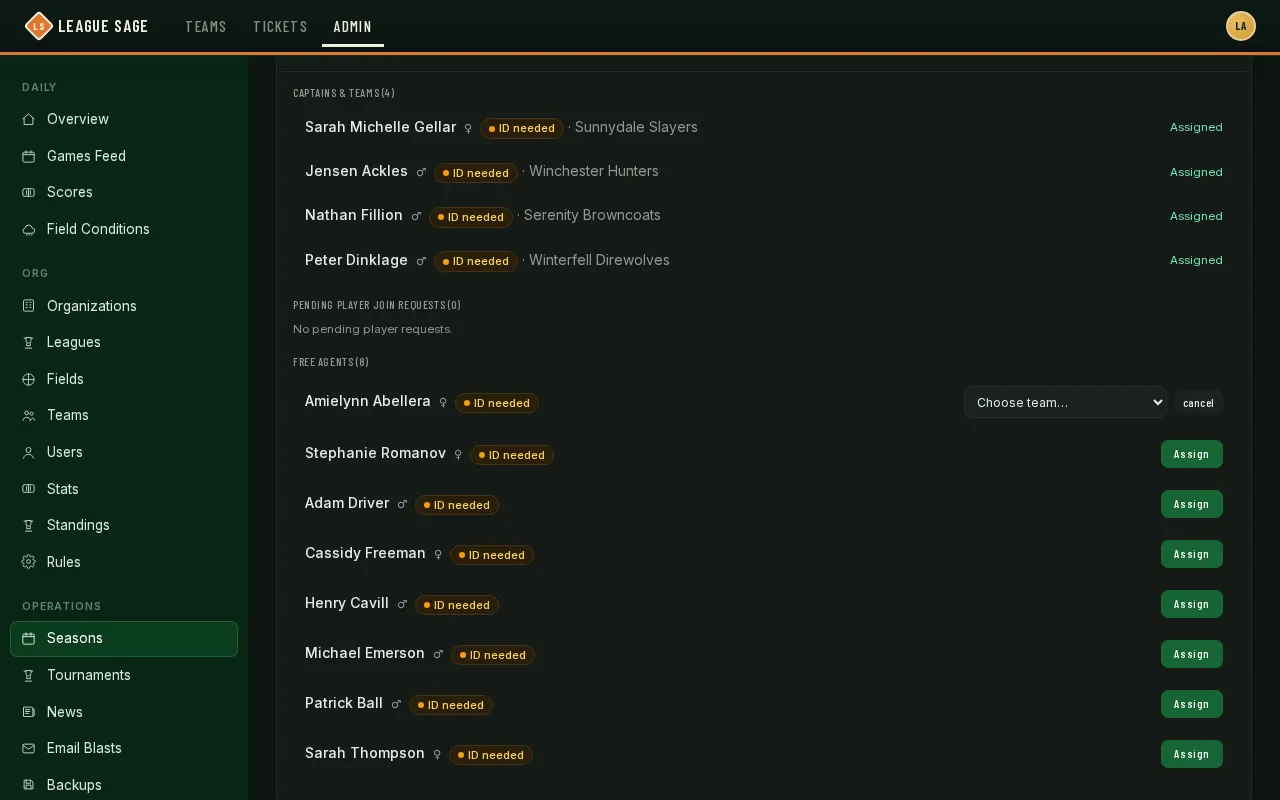
Task: Click the Teams people icon in sidebar
Action: point(29,415)
